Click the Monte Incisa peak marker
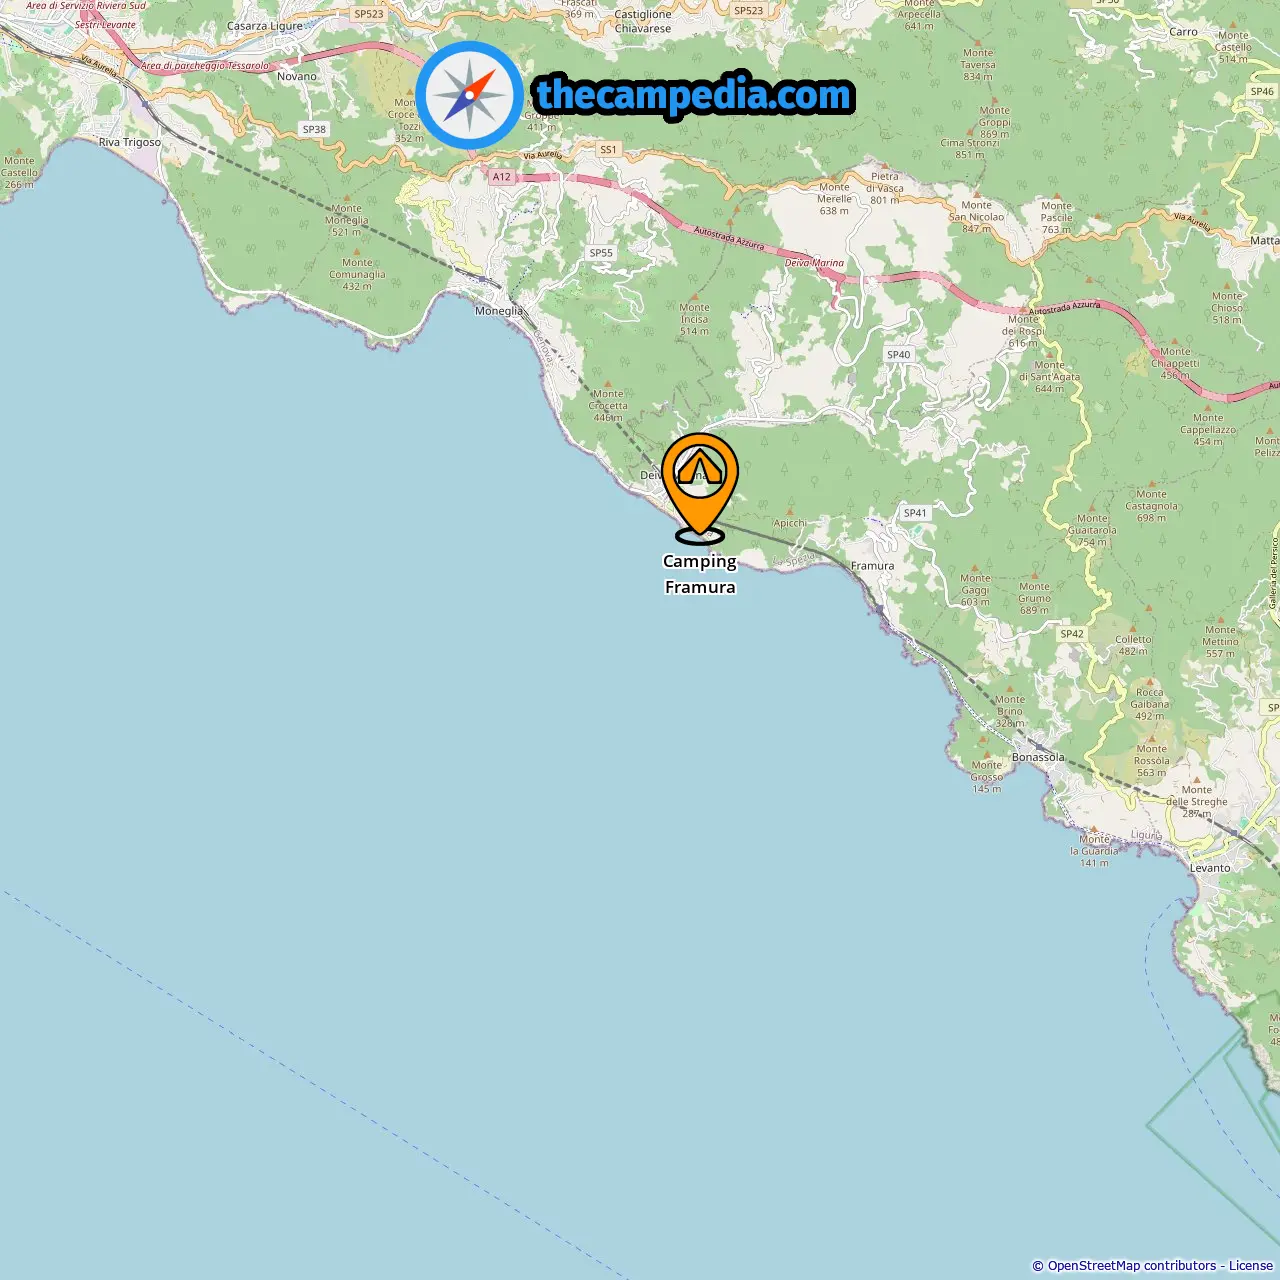 (694, 297)
